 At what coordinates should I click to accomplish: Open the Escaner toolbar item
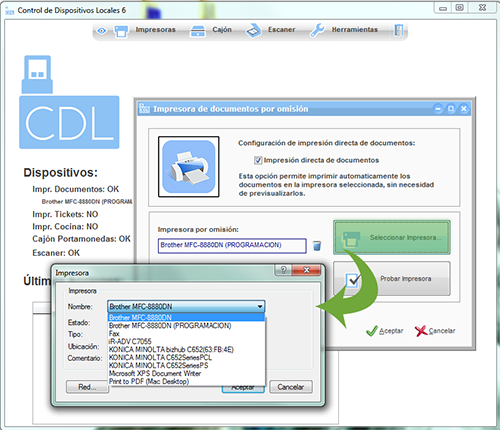pyautogui.click(x=271, y=31)
